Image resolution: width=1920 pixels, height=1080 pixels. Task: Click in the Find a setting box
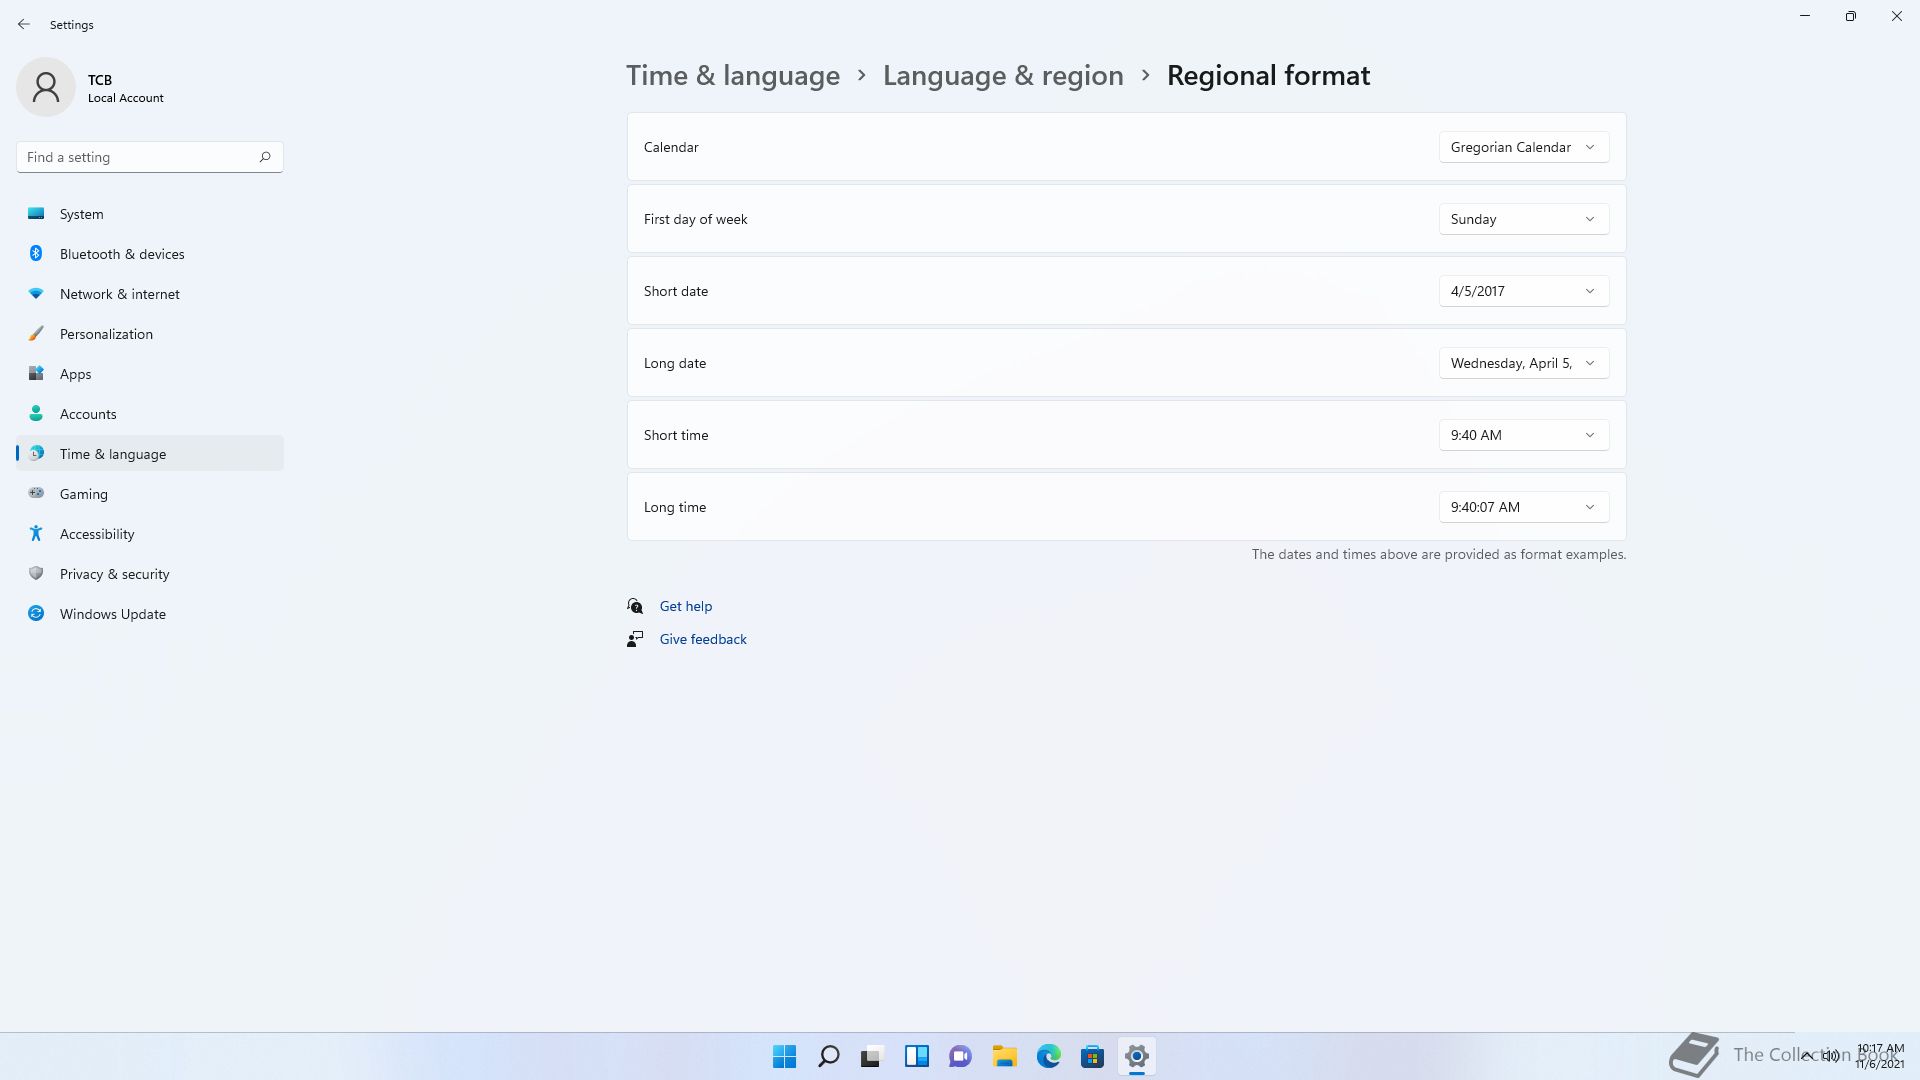[x=150, y=157]
